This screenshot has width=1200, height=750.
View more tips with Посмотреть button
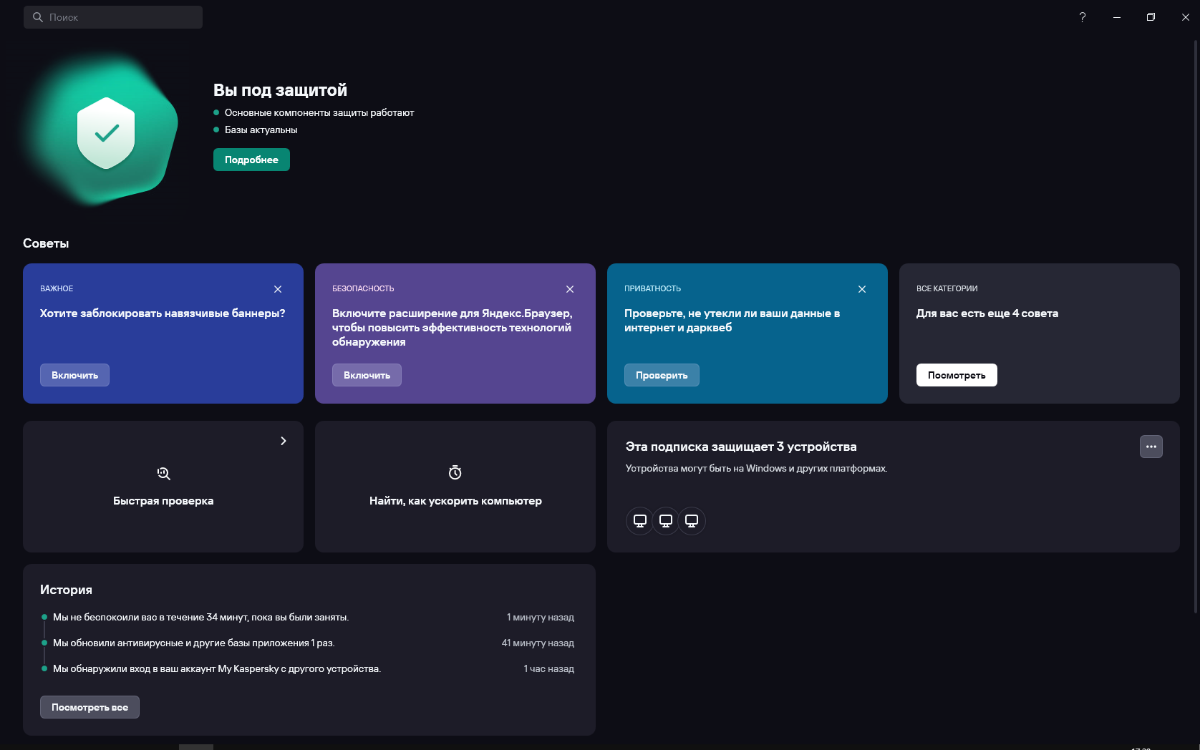point(956,375)
